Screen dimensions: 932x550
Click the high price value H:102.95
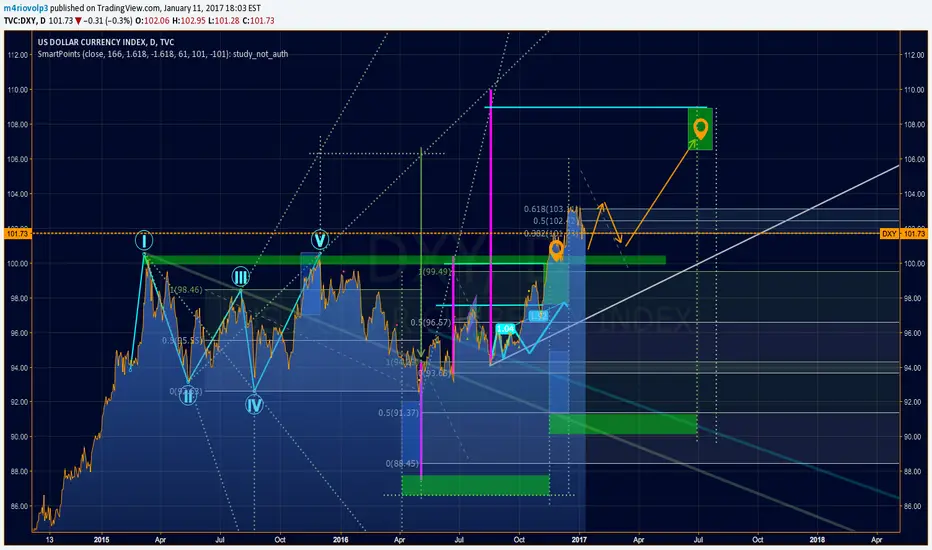pyautogui.click(x=189, y=21)
